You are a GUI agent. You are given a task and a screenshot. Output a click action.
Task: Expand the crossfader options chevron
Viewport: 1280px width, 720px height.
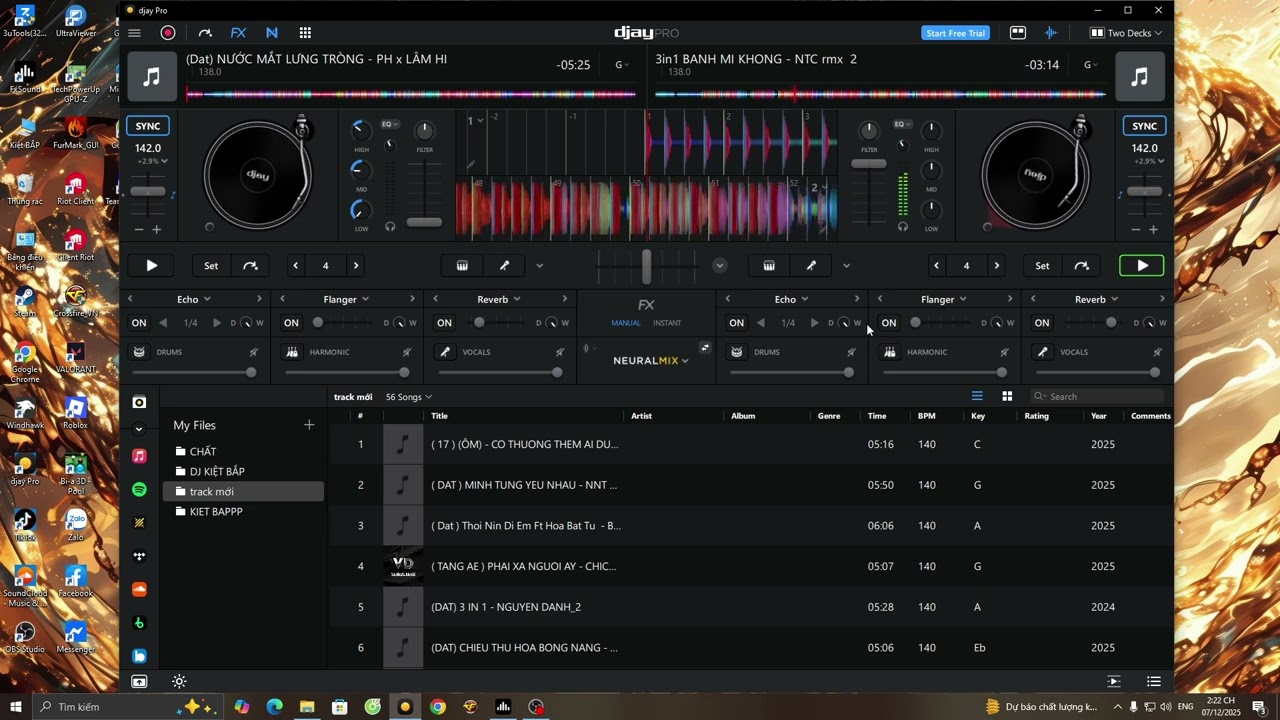coord(719,266)
